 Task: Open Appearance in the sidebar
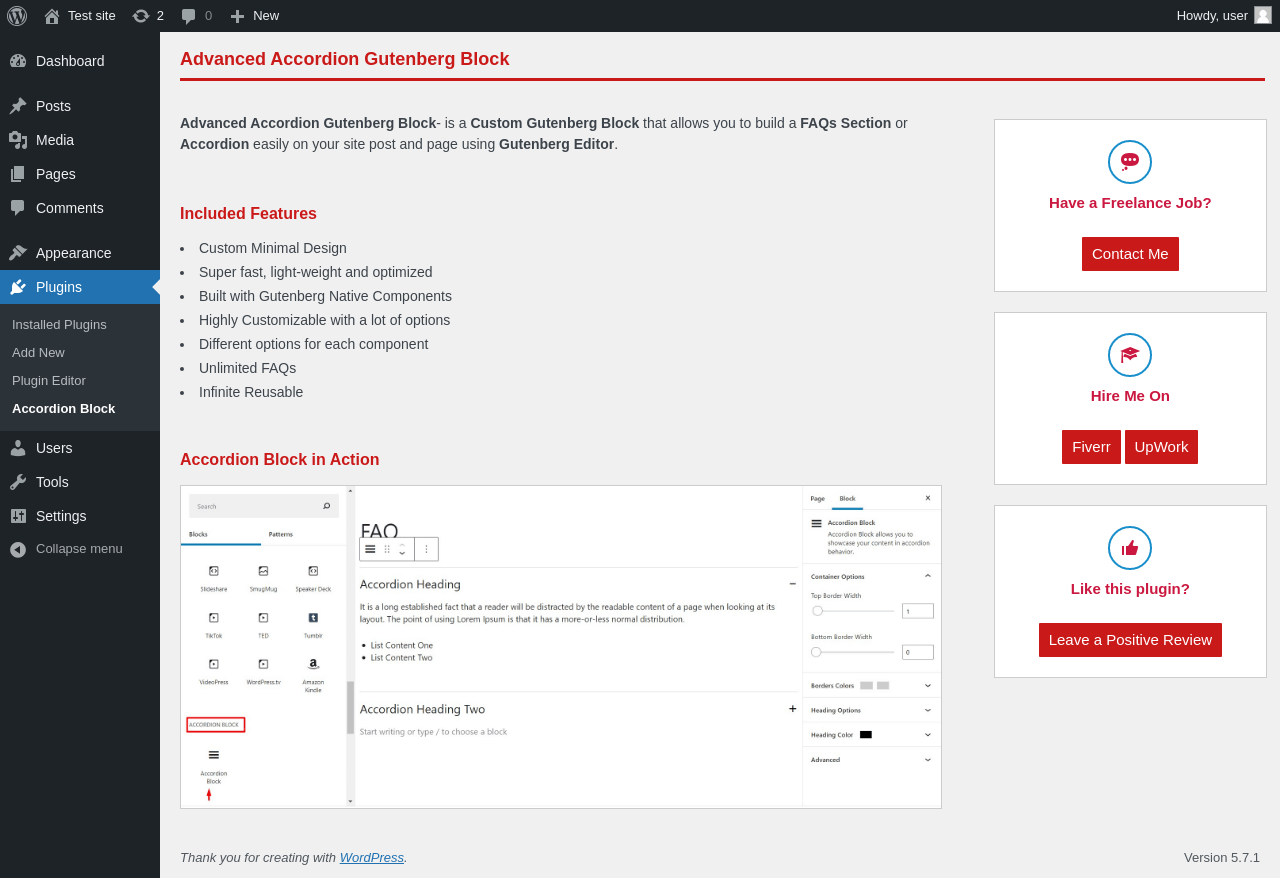click(80, 253)
